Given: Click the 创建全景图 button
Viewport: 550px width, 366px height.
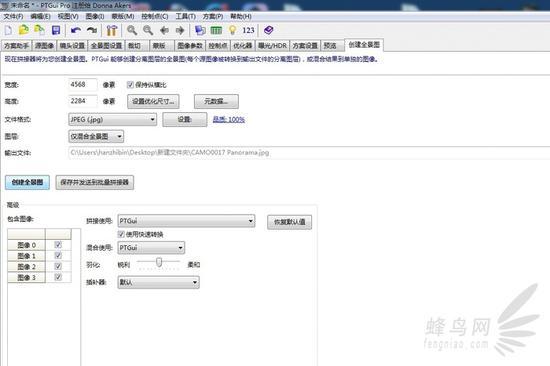Looking at the screenshot, I should (x=27, y=182).
